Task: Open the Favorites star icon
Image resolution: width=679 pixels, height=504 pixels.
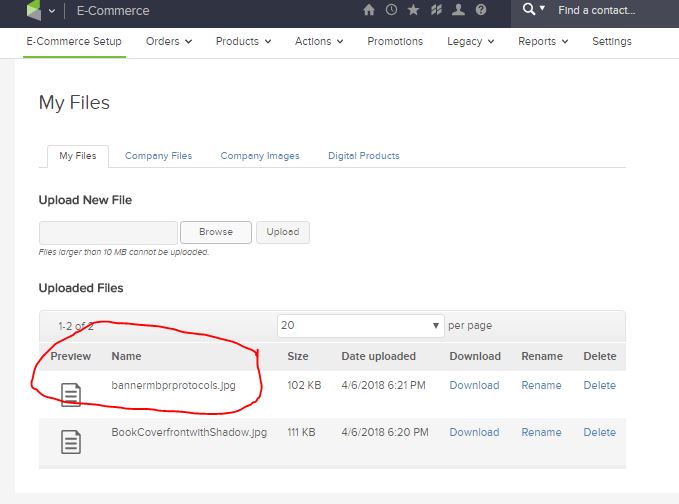Action: 414,10
